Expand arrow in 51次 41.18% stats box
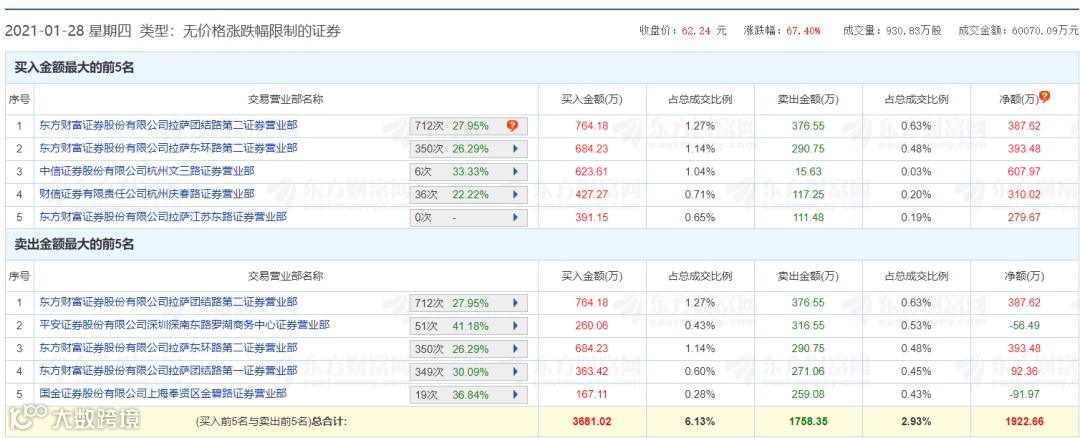 [x=516, y=325]
